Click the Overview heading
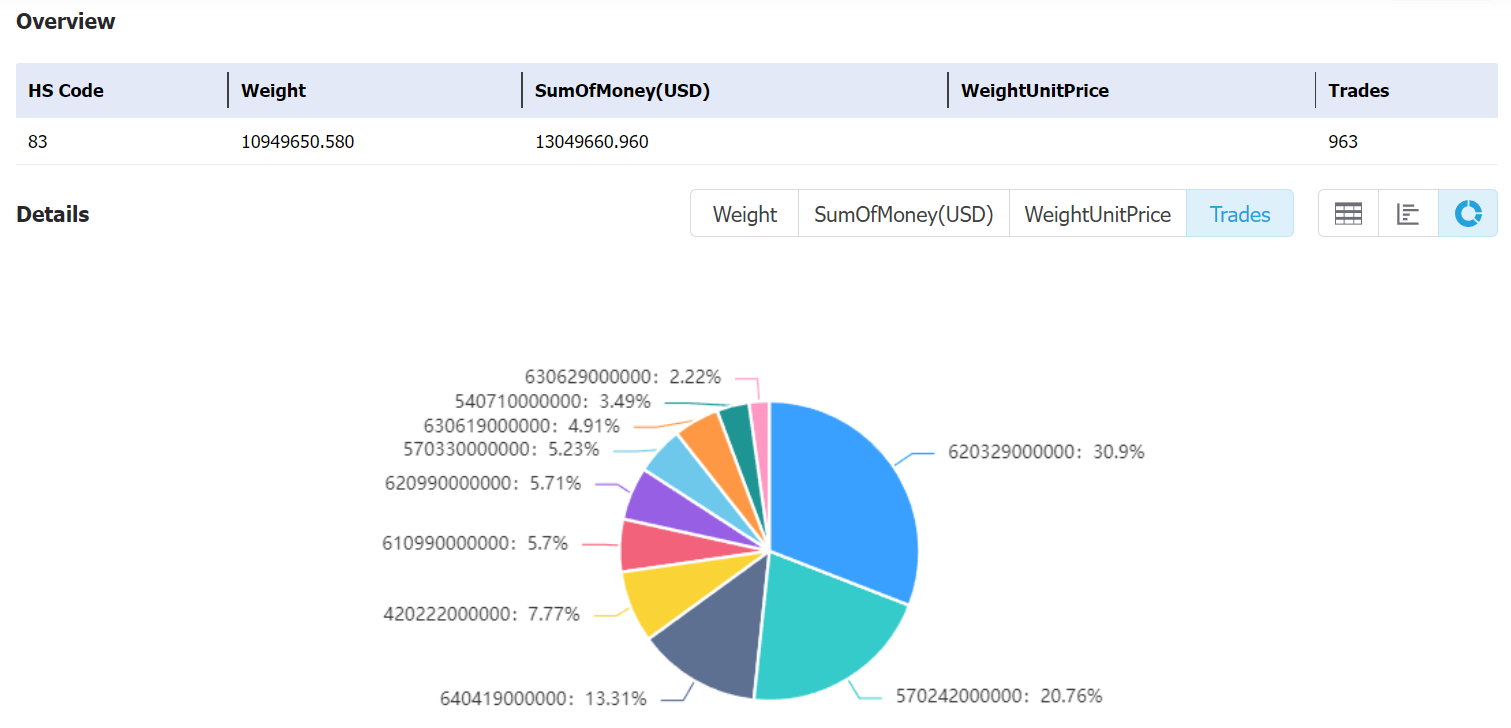 (x=66, y=21)
